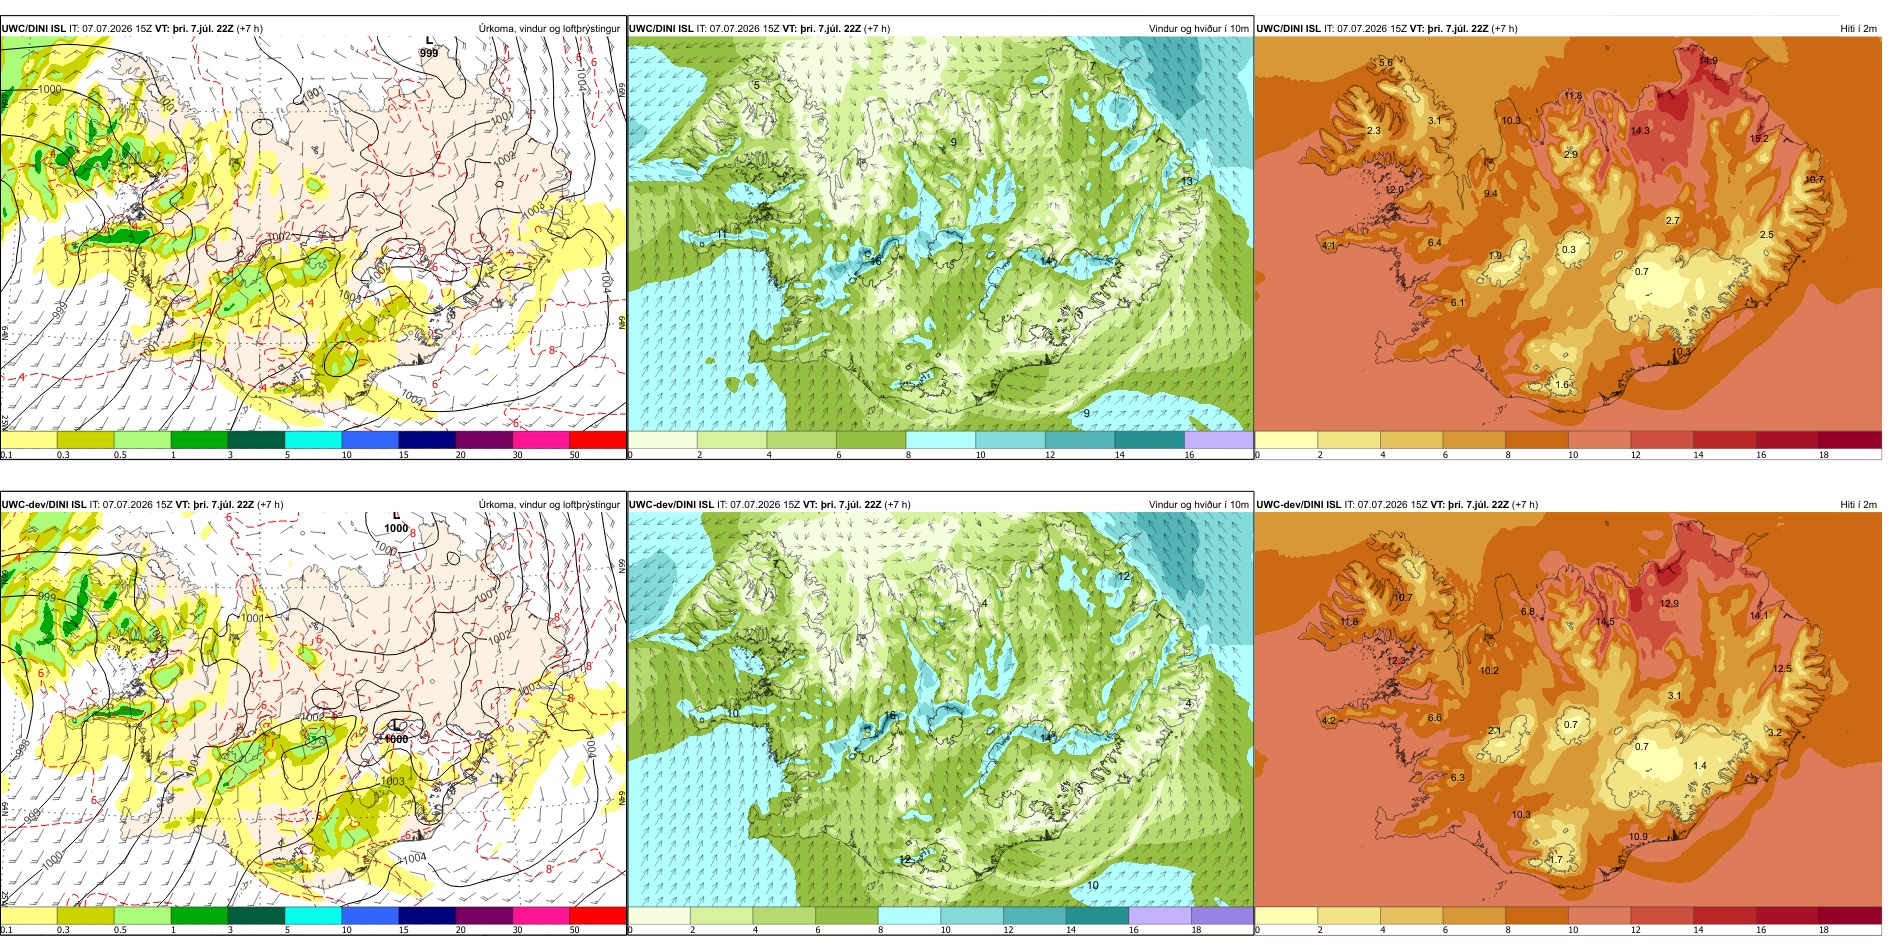Pick the red 50 swatch in UWC precipitation legend
The height and width of the screenshot is (950, 1900).
coord(597,439)
